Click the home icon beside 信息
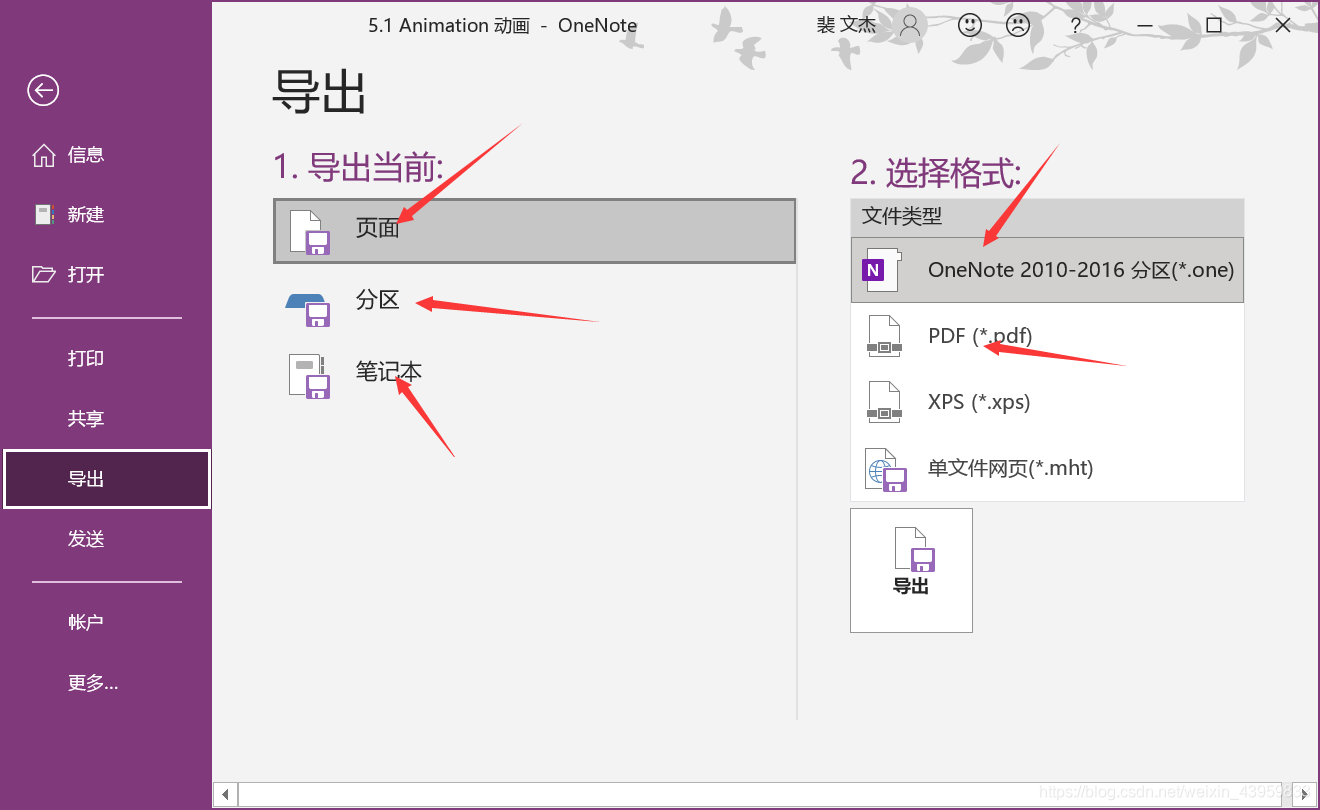1320x810 pixels. (43, 155)
